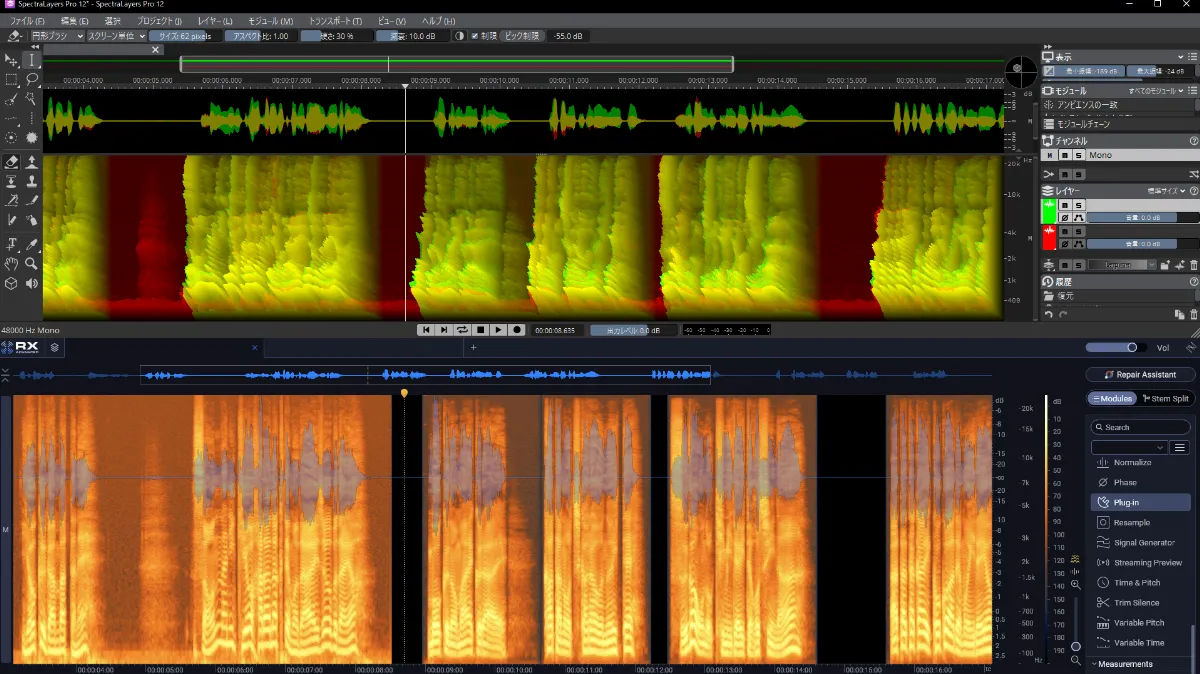Select the Amplify tool
1200x674 pixels.
coord(31,161)
